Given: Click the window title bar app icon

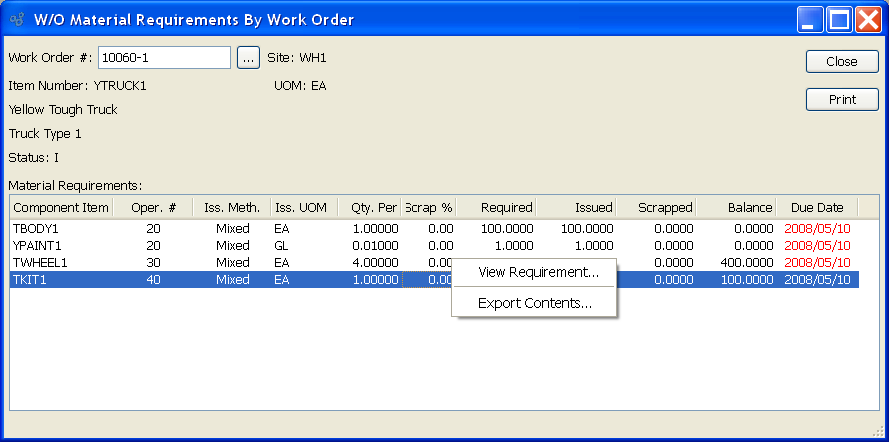Looking at the screenshot, I should point(16,20).
